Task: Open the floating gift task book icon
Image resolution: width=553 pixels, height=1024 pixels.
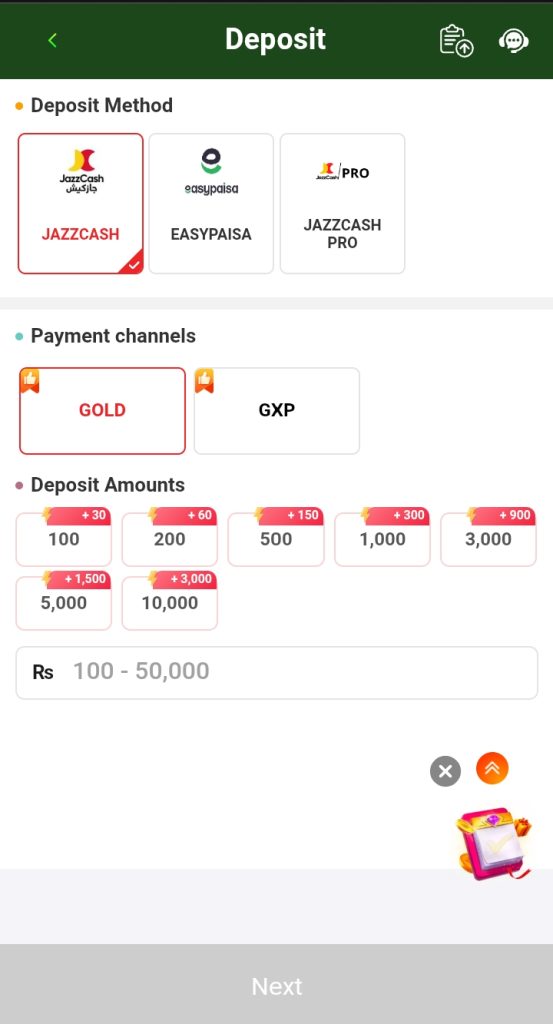Action: click(x=494, y=844)
